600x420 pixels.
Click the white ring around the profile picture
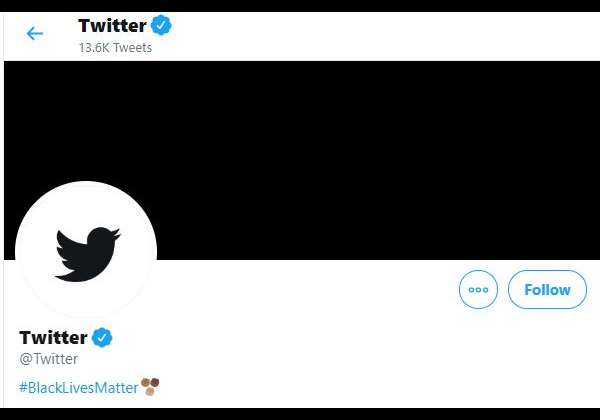click(22, 252)
